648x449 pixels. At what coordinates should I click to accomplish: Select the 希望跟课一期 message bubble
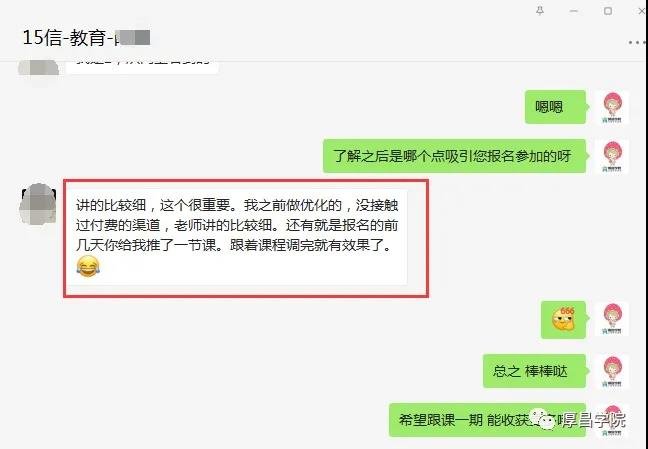(487, 420)
